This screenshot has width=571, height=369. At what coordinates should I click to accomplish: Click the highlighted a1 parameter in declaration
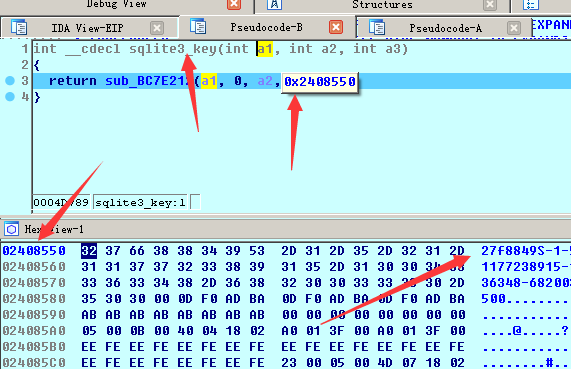265,49
